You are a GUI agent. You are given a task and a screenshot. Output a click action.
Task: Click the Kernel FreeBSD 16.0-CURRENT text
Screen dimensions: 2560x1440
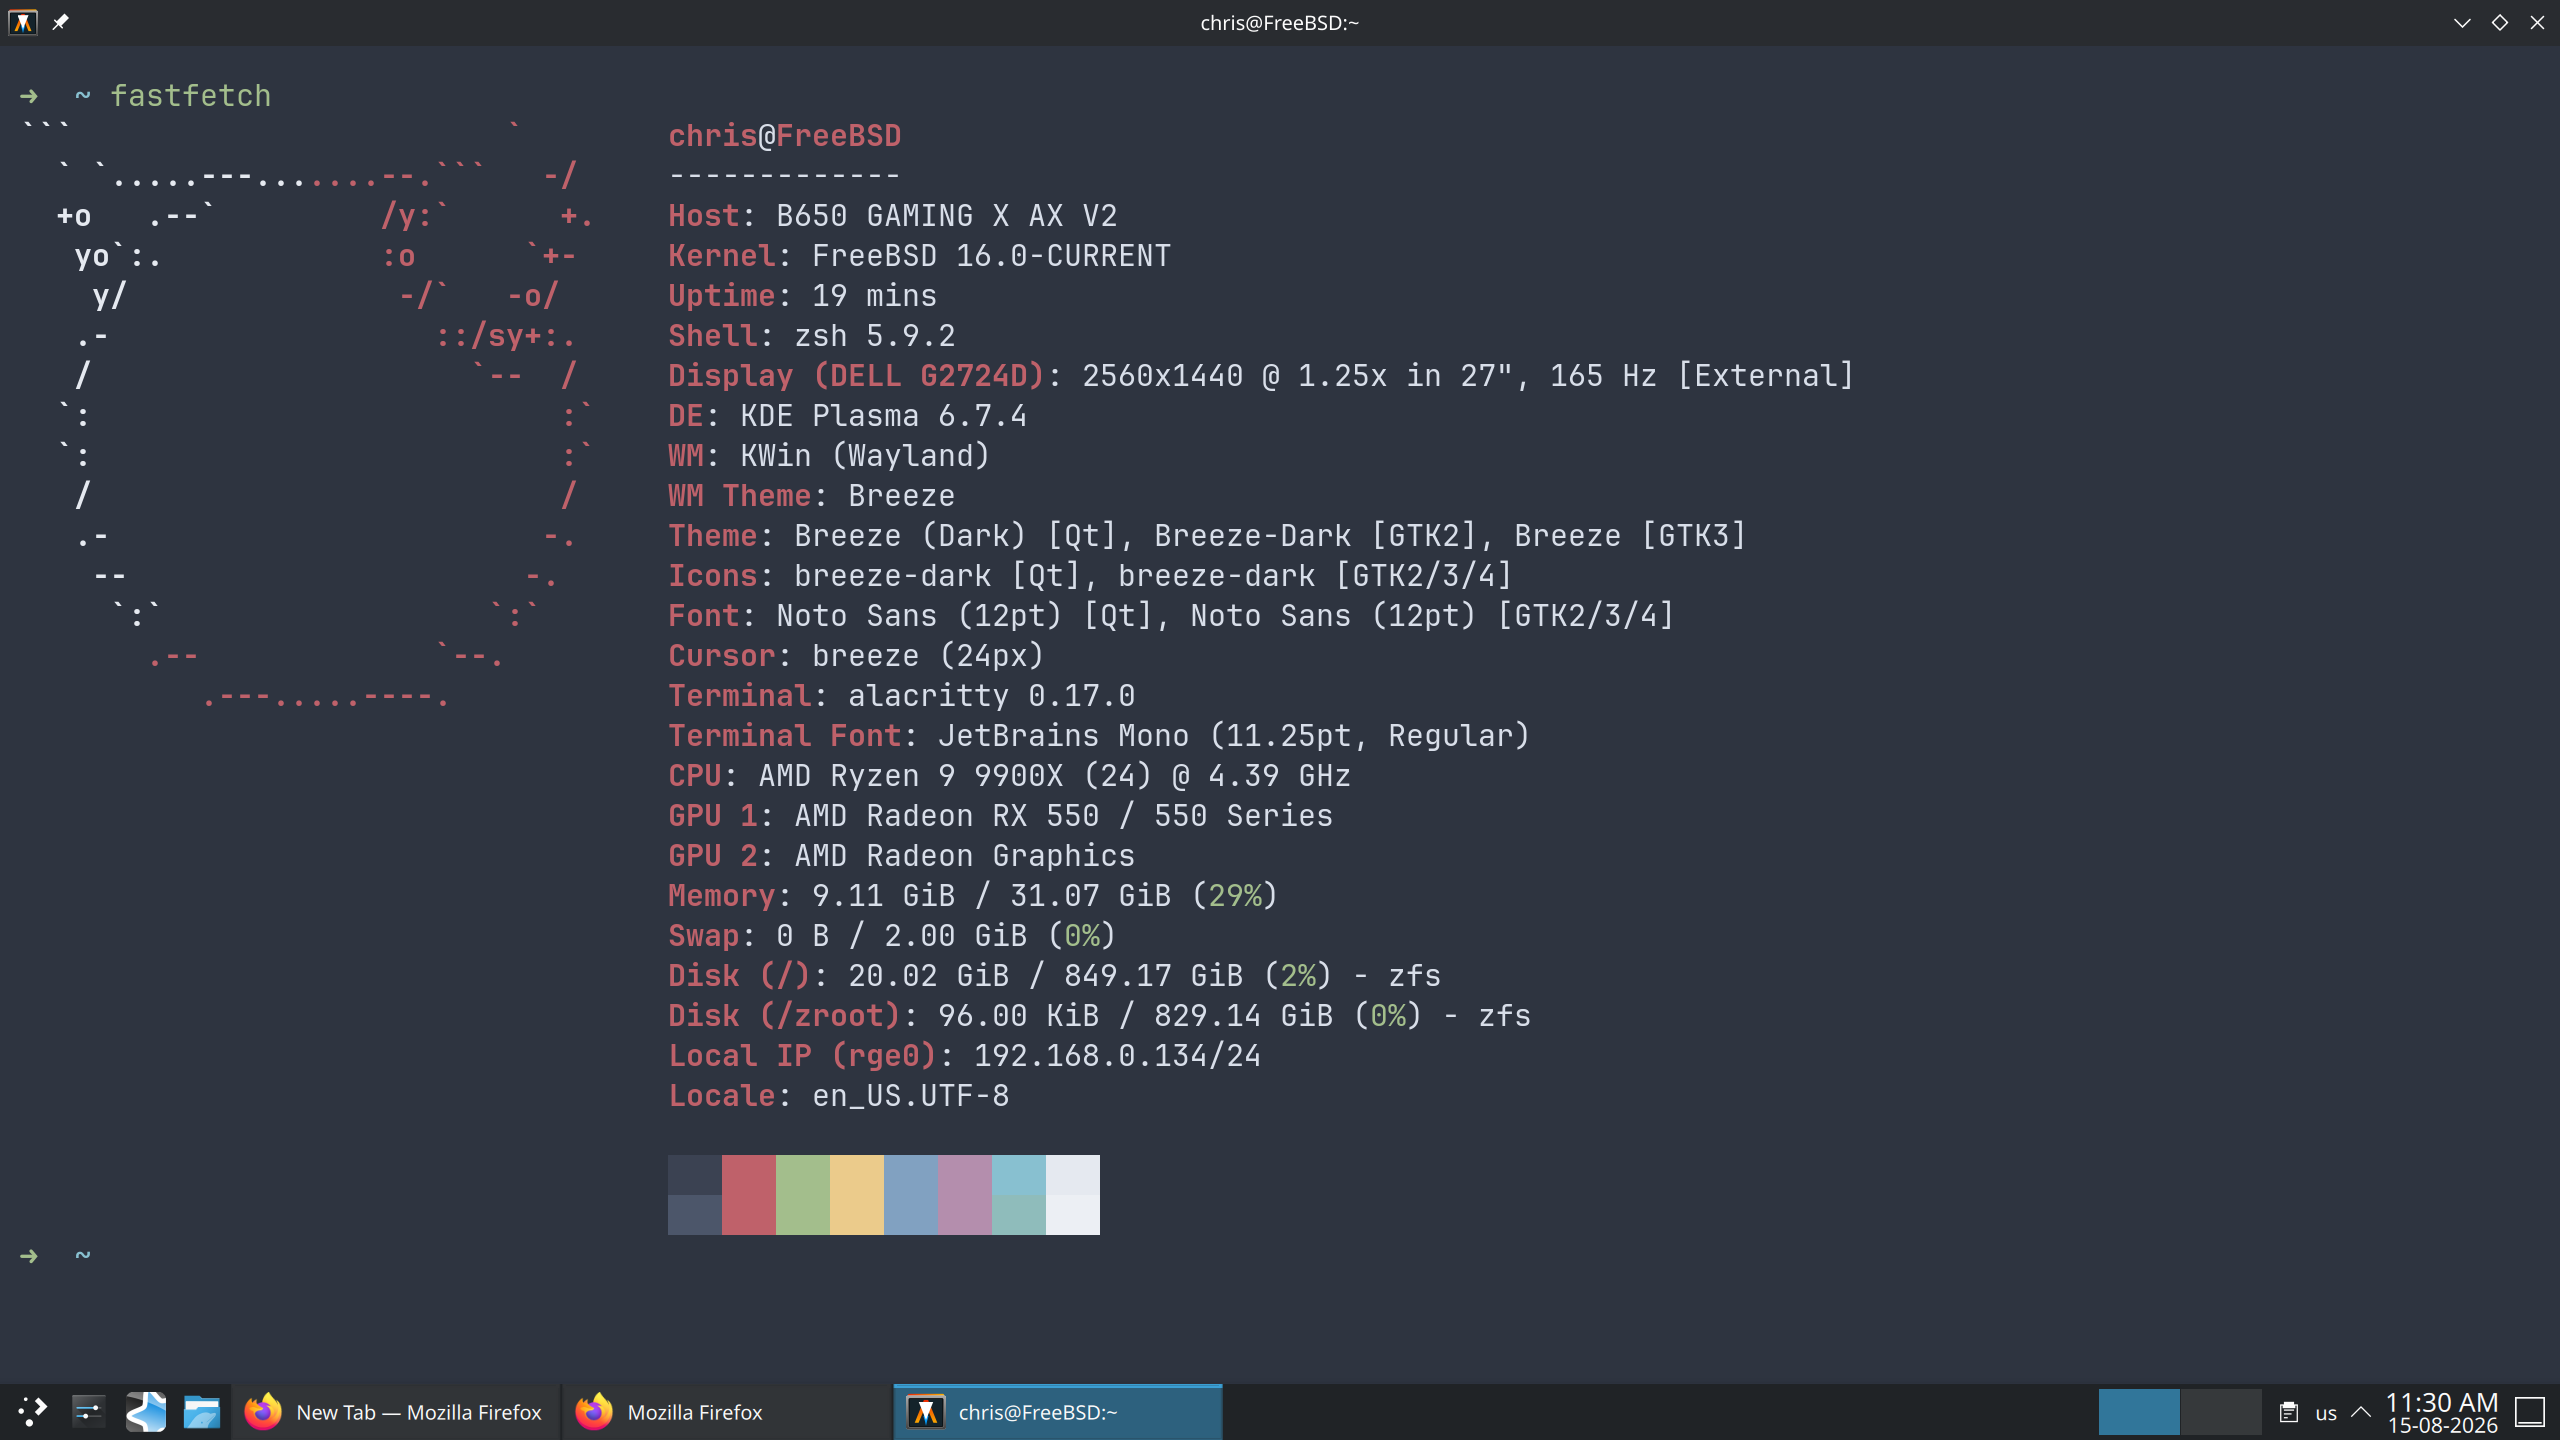tap(919, 256)
